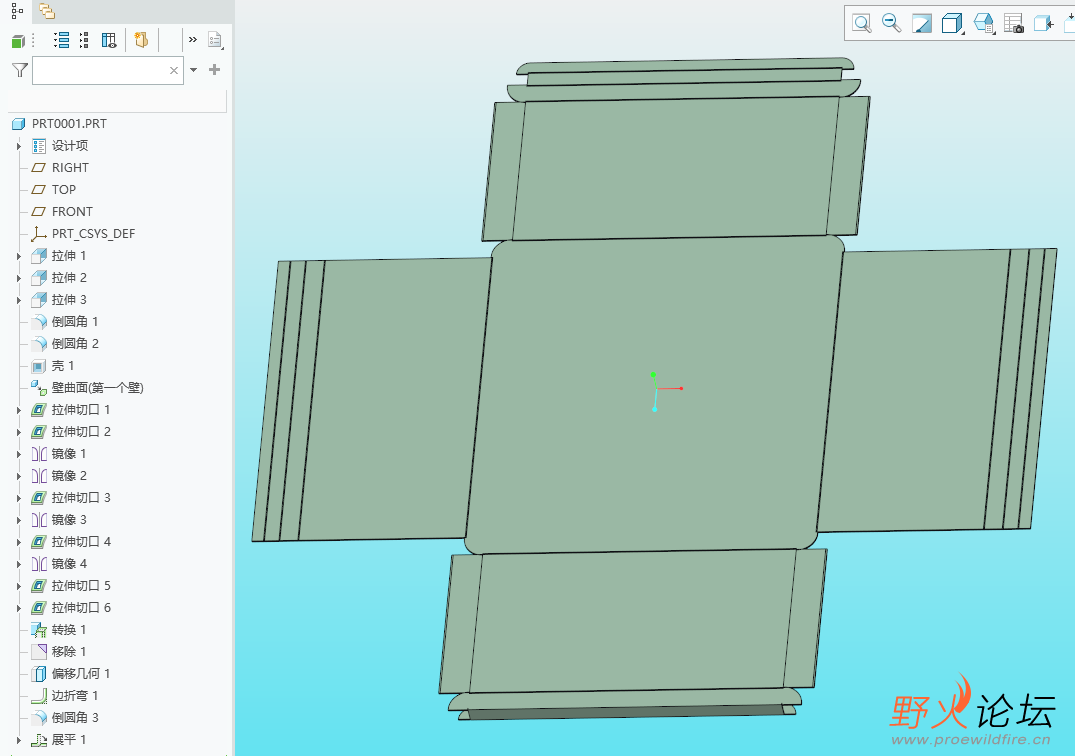The image size is (1075, 756).
Task: Expand the 拉伸切口 1 feature
Action: click(x=19, y=410)
